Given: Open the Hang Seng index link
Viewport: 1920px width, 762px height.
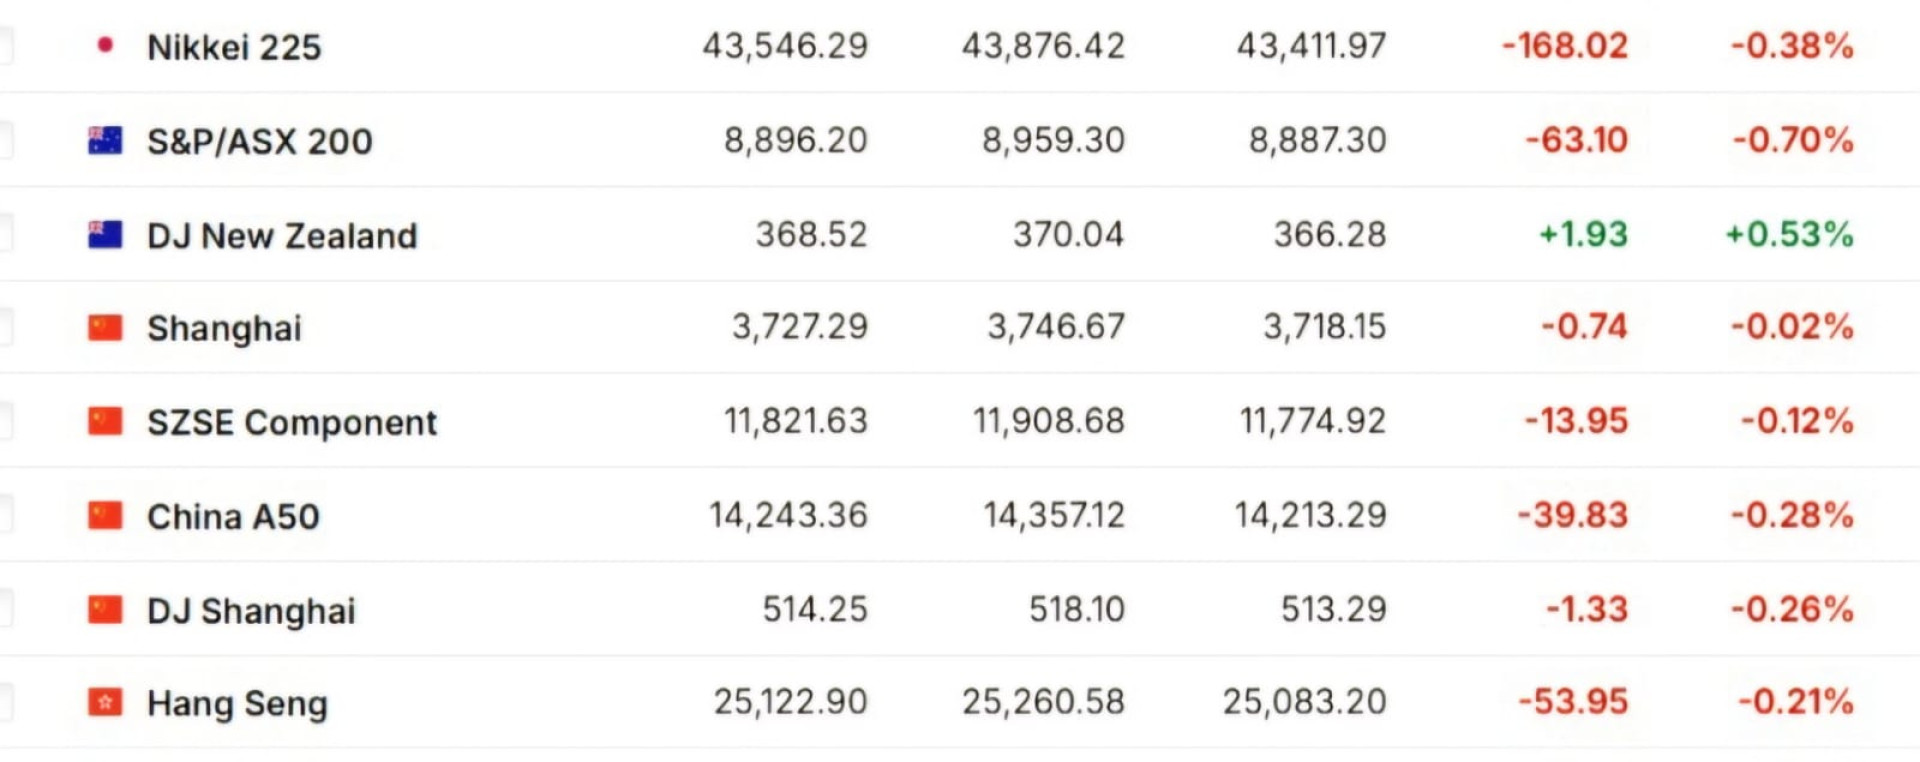Looking at the screenshot, I should 237,704.
